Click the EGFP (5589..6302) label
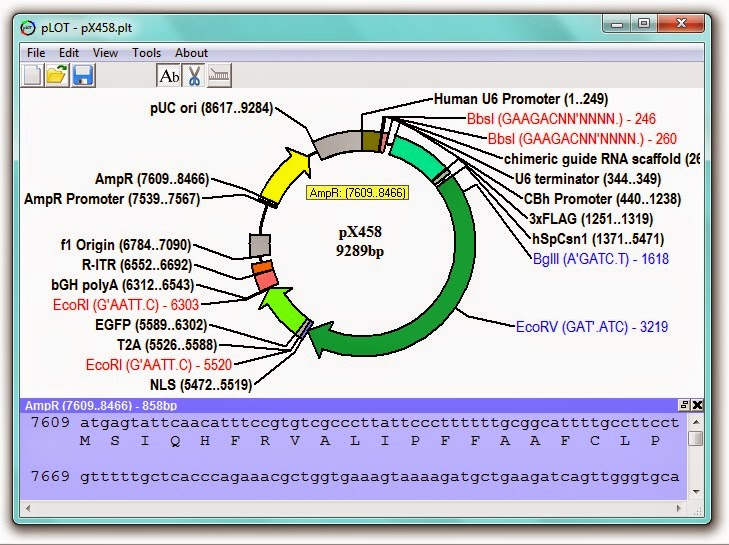Viewport: 729px width, 545px height. (151, 325)
